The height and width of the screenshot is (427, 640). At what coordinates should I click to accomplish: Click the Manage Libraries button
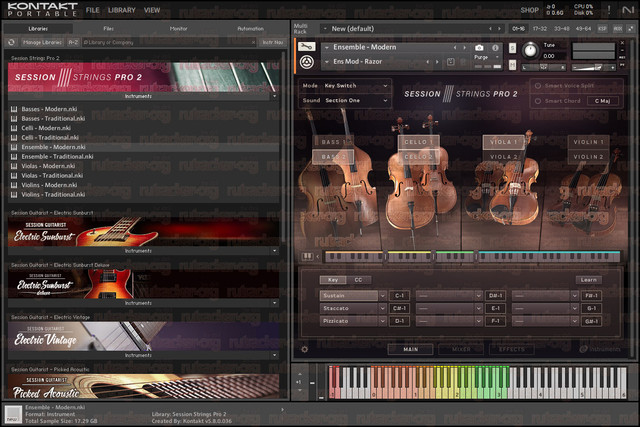pos(42,42)
